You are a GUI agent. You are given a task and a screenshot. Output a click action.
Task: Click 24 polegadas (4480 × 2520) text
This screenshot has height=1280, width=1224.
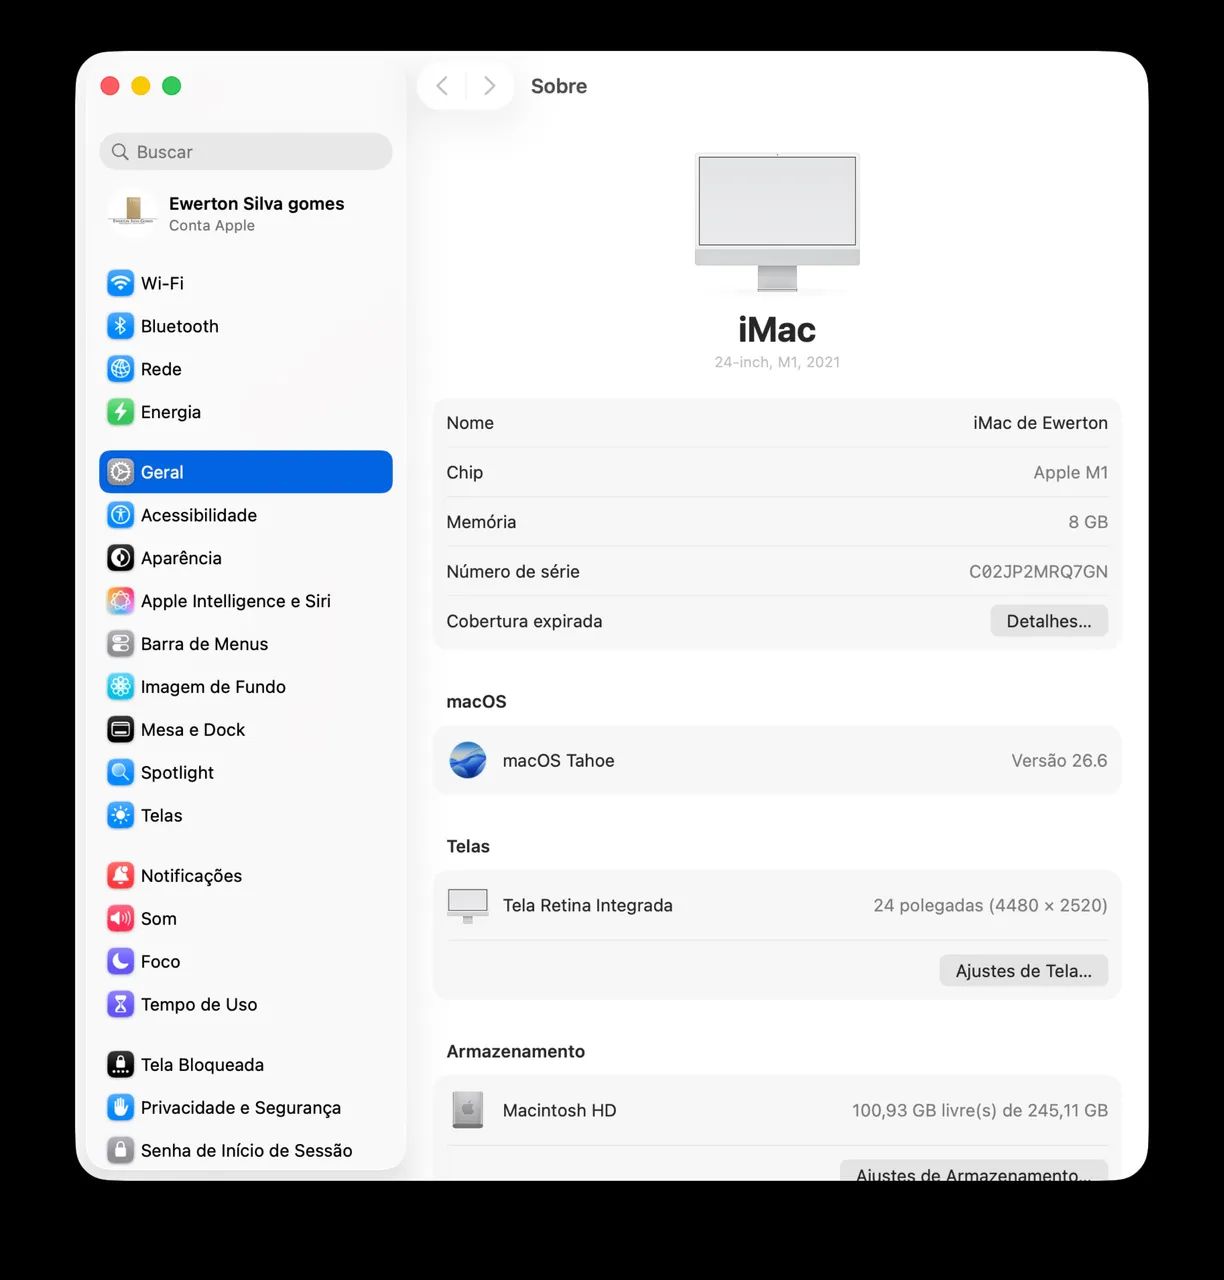pyautogui.click(x=990, y=906)
